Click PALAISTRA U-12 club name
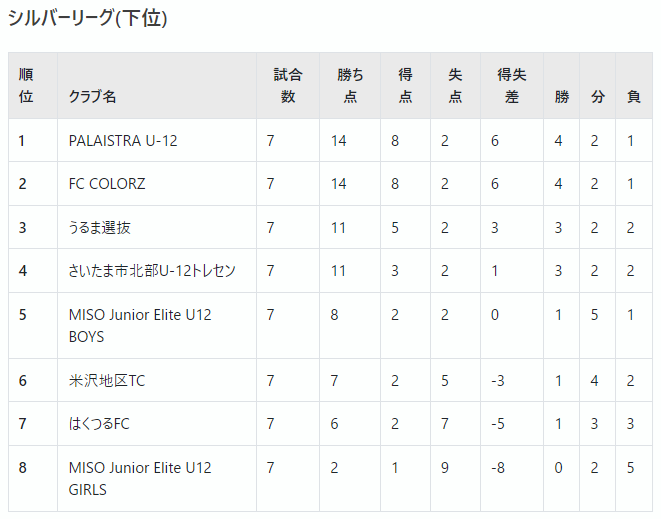661x519 pixels. (123, 140)
